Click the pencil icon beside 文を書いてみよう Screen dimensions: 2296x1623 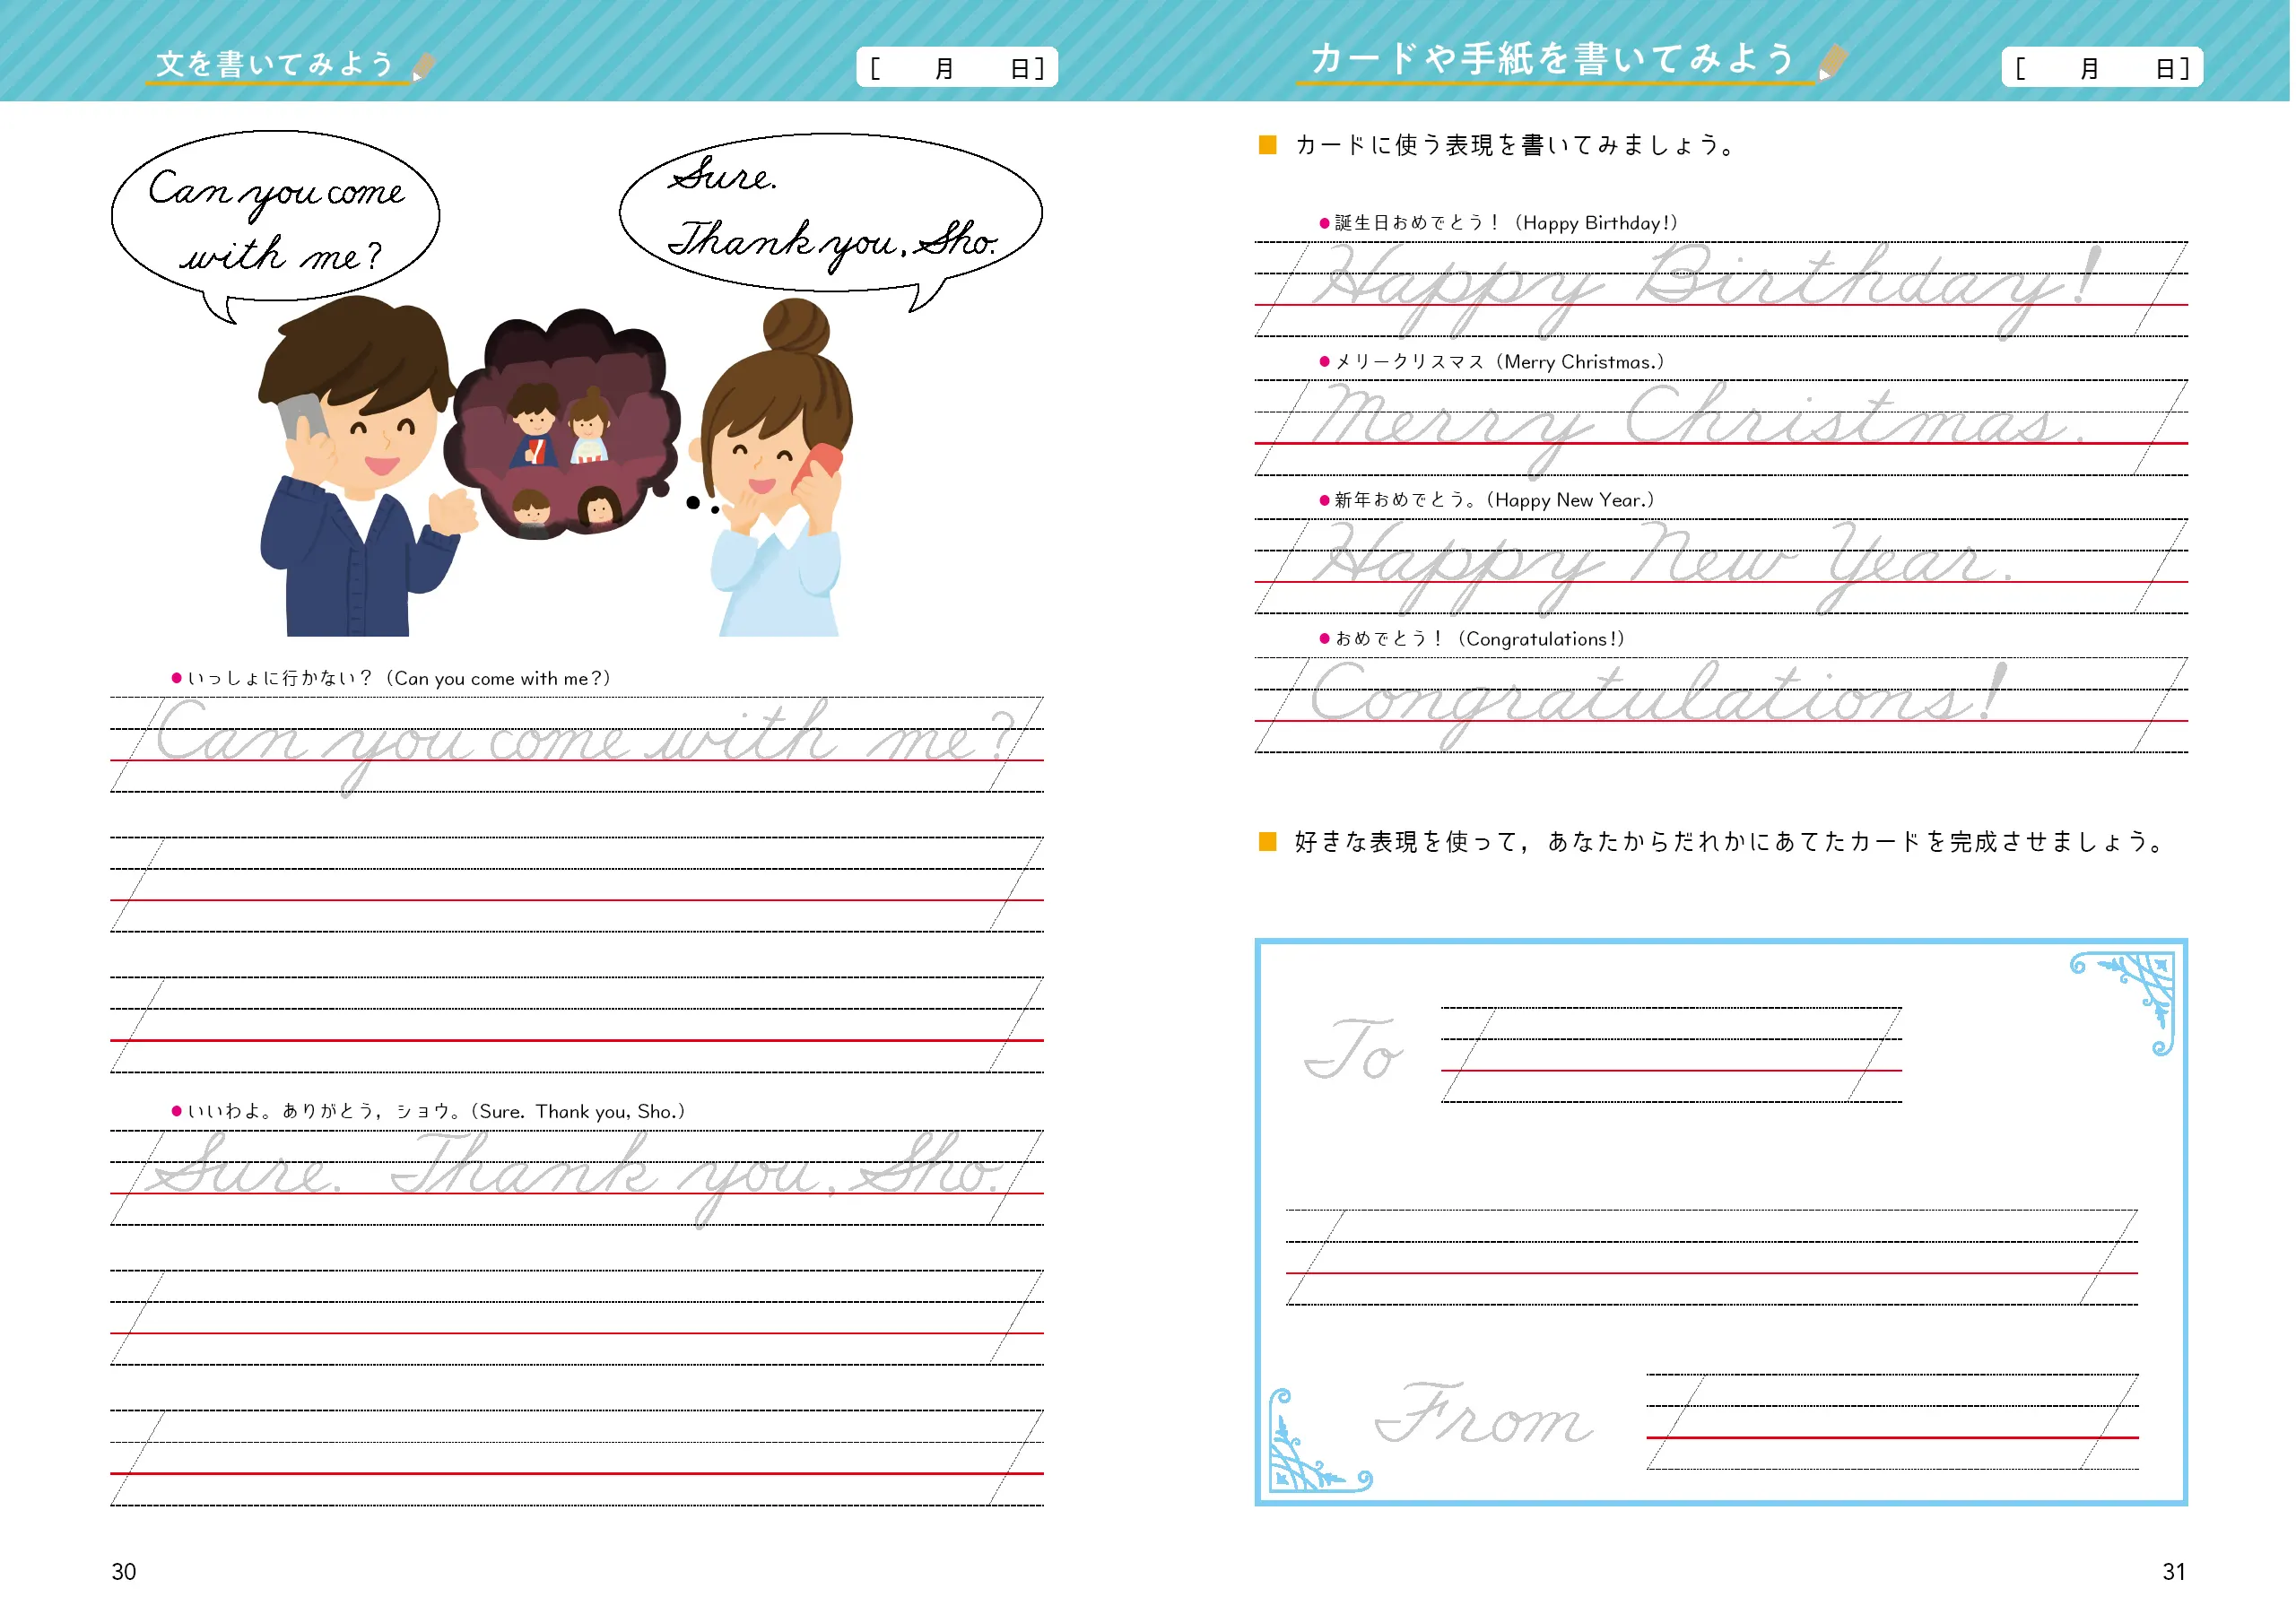click(x=424, y=66)
